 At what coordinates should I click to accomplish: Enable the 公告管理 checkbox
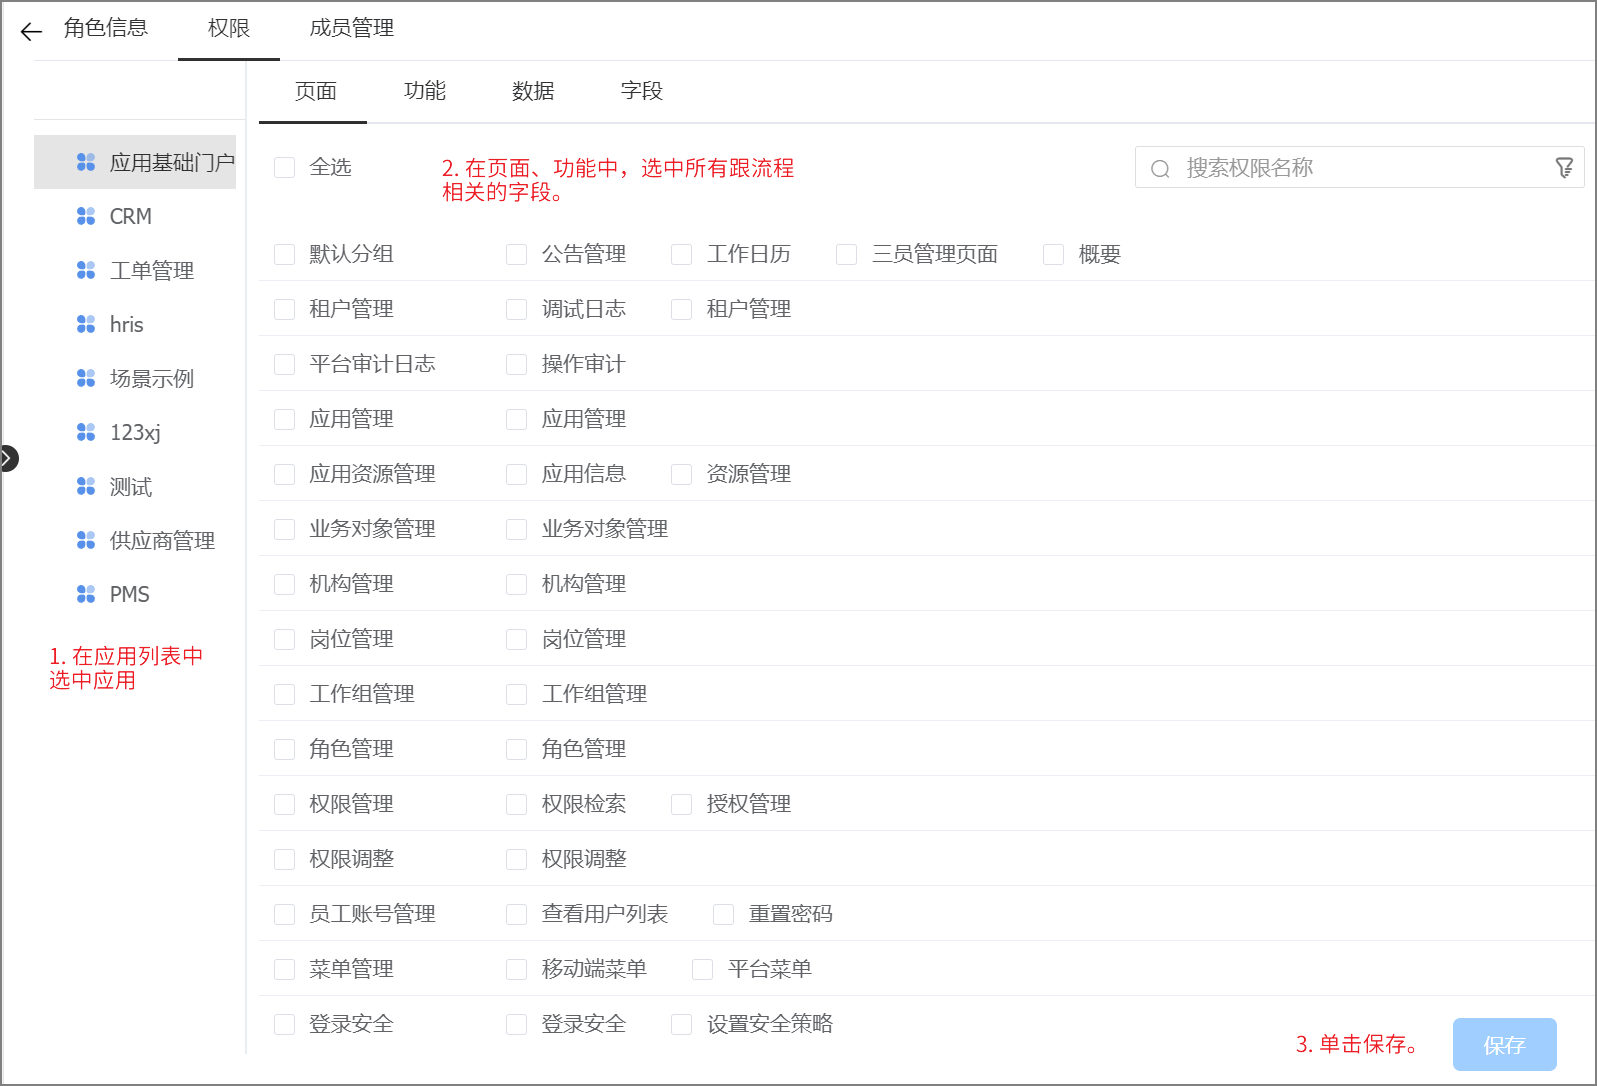tap(517, 255)
